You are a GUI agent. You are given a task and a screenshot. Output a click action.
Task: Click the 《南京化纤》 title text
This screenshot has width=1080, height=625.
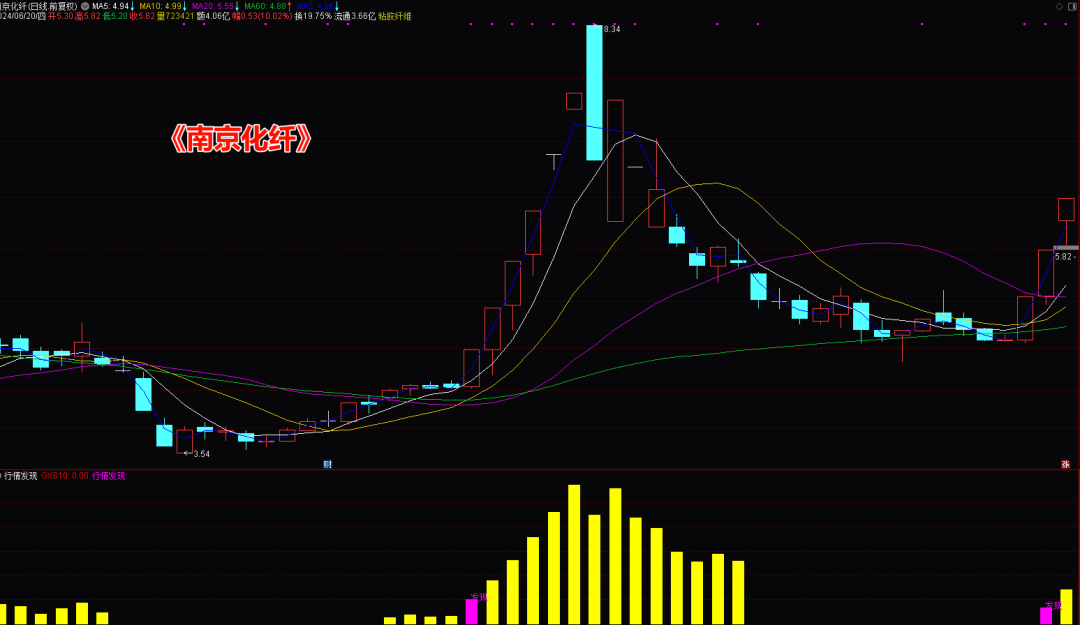(240, 139)
